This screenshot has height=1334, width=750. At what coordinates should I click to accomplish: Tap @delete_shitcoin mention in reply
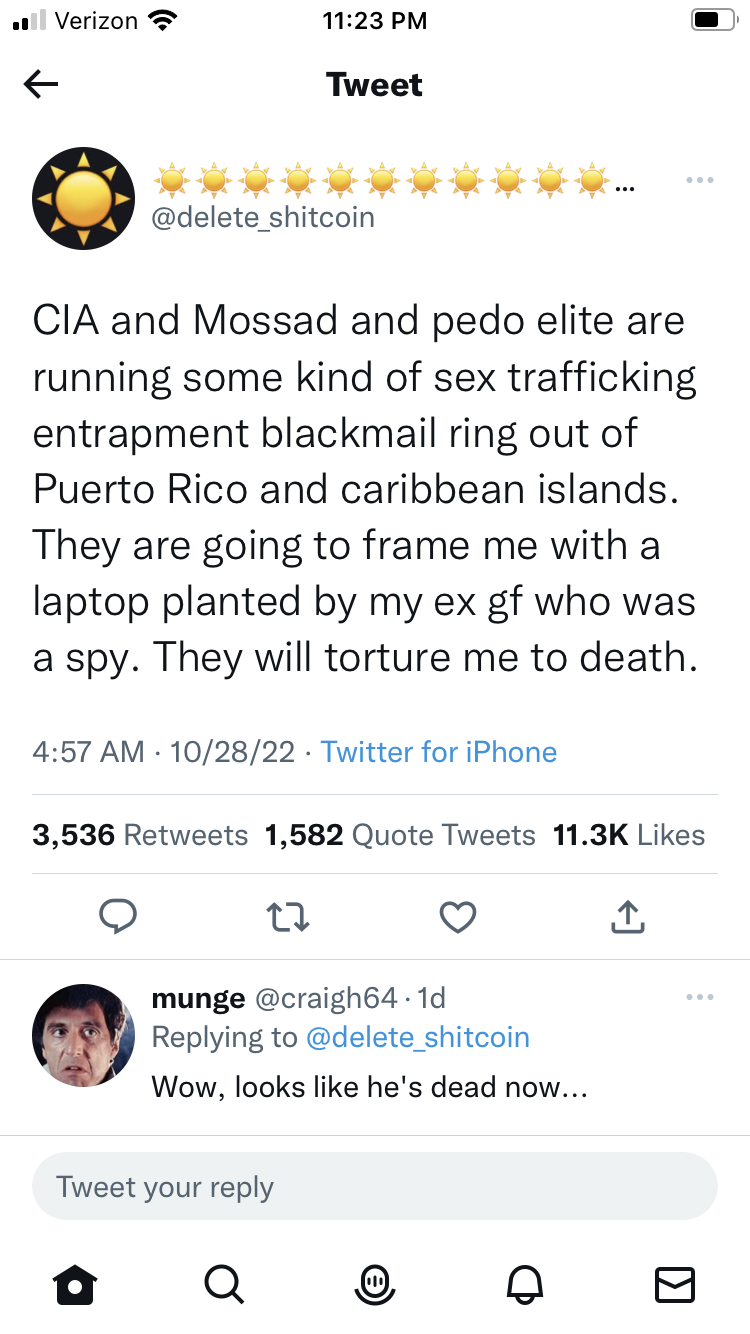[416, 1037]
